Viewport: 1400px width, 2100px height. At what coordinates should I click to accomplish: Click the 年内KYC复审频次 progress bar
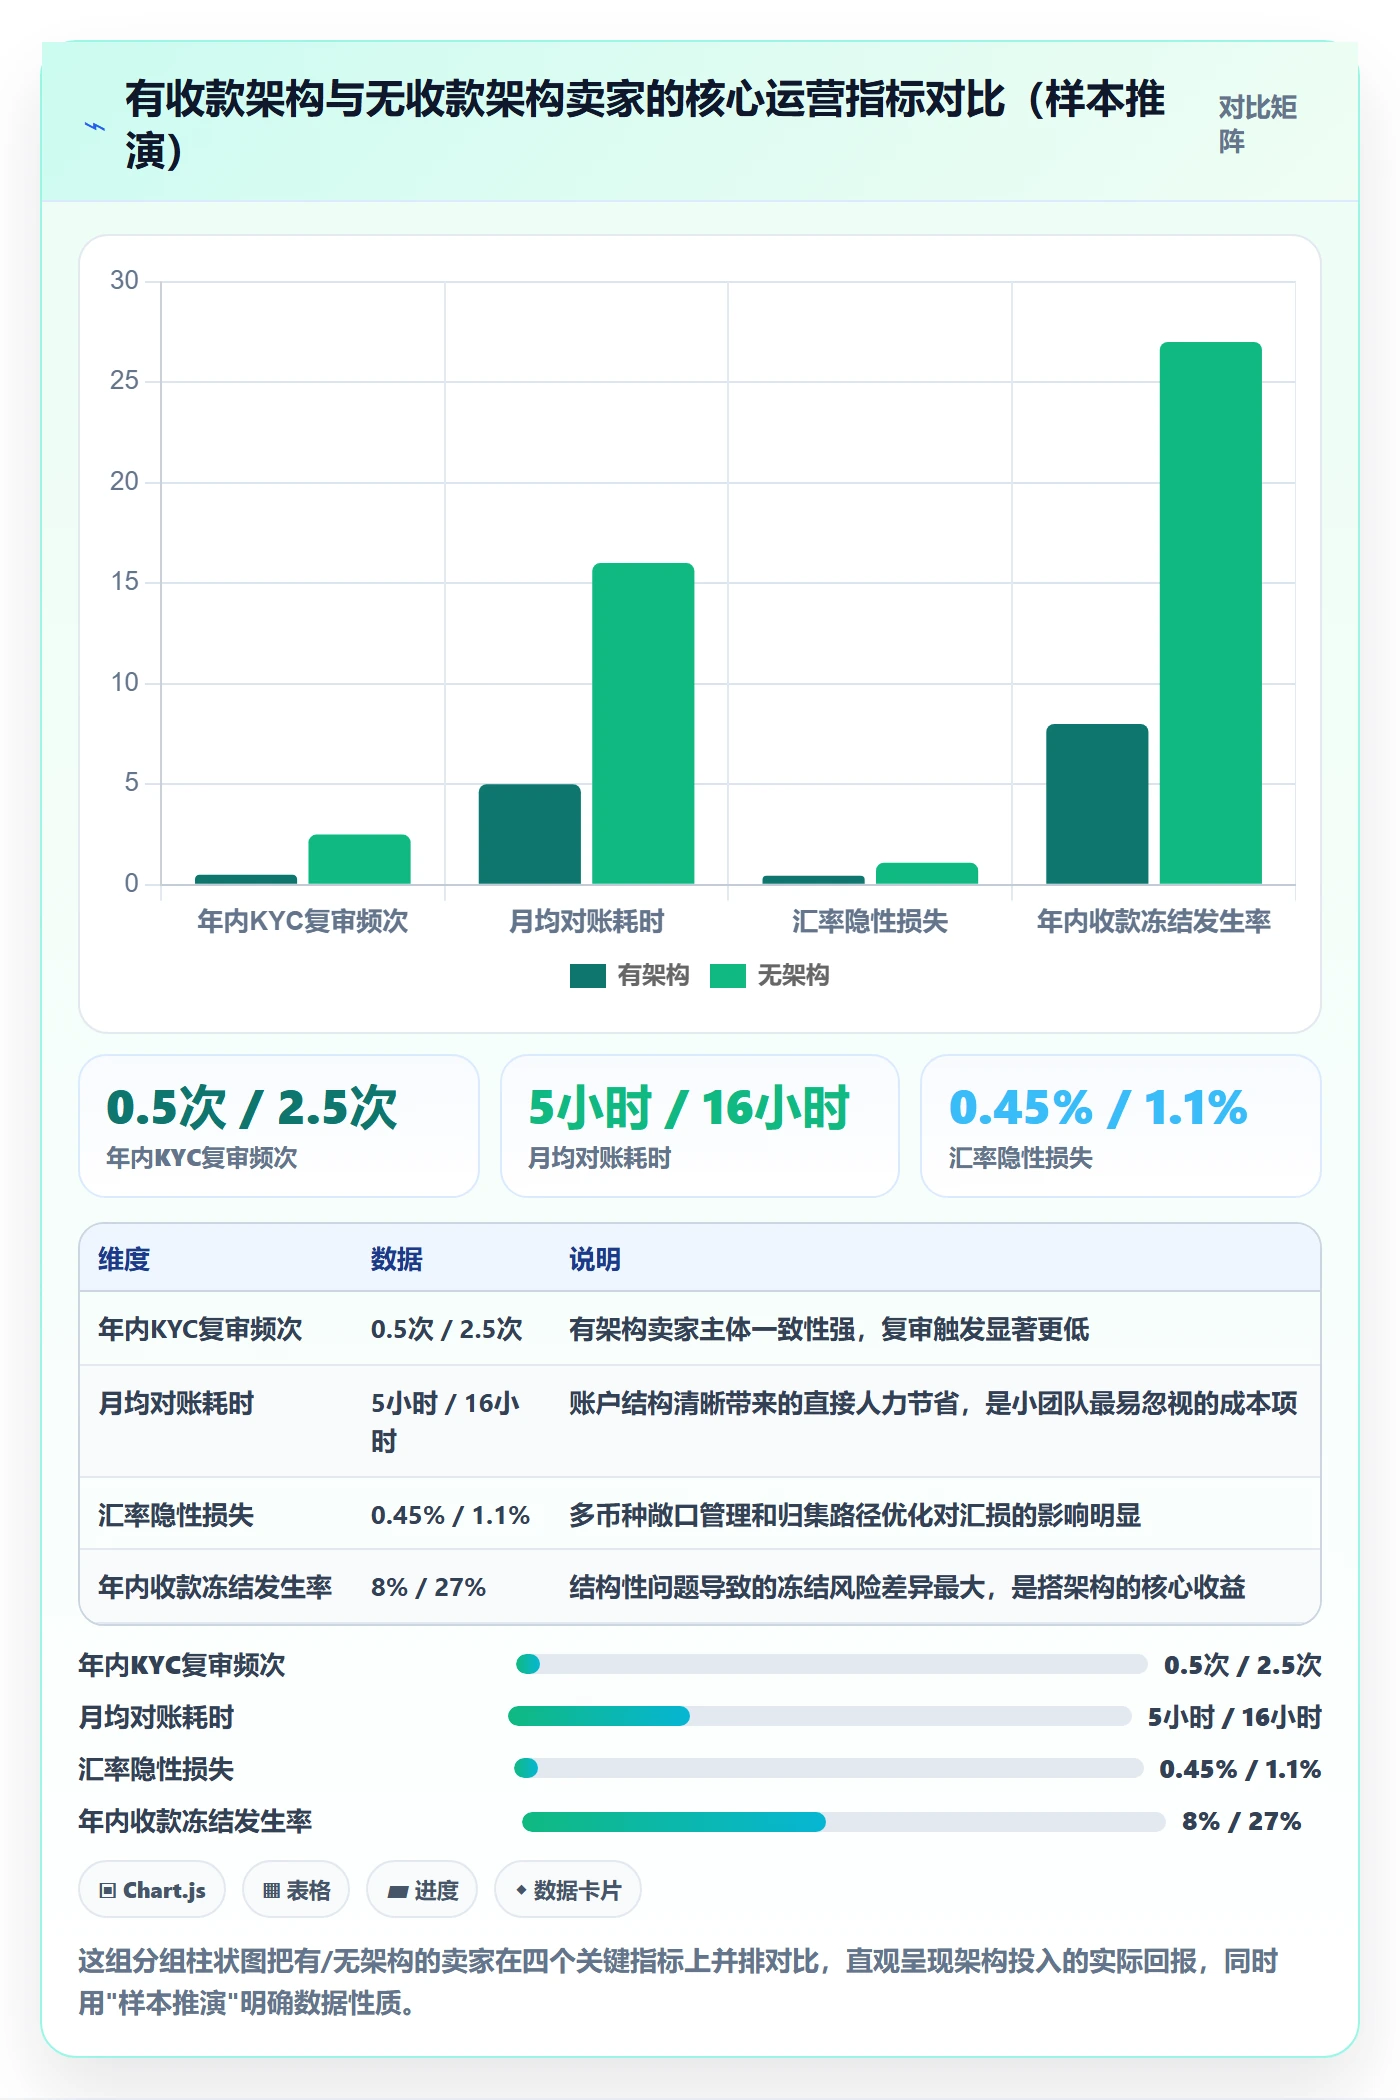(x=831, y=1664)
